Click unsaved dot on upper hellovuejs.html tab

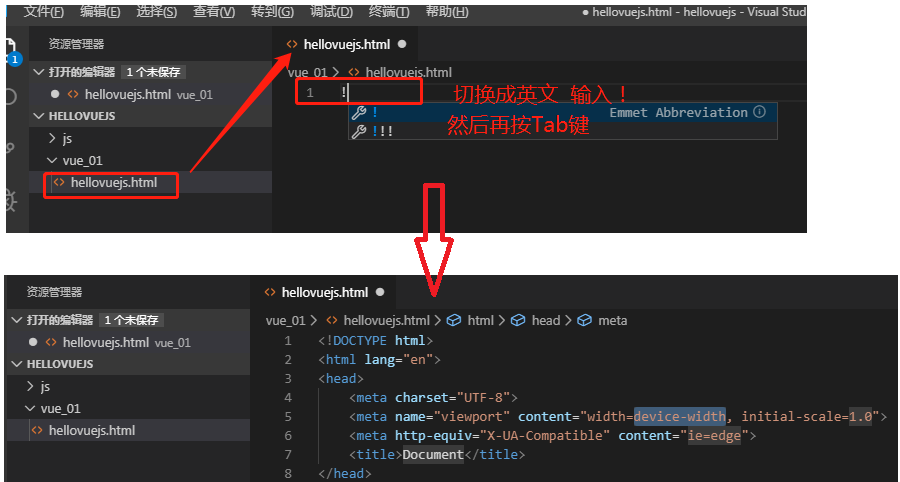click(x=402, y=44)
